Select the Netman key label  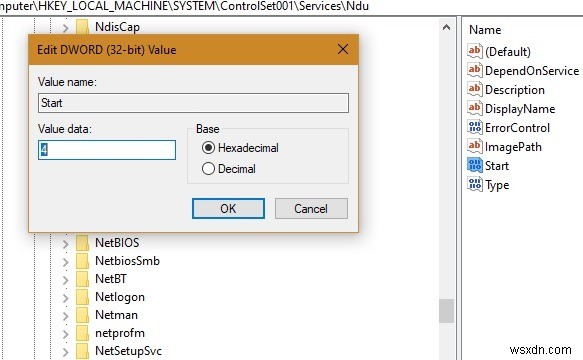[x=116, y=315]
